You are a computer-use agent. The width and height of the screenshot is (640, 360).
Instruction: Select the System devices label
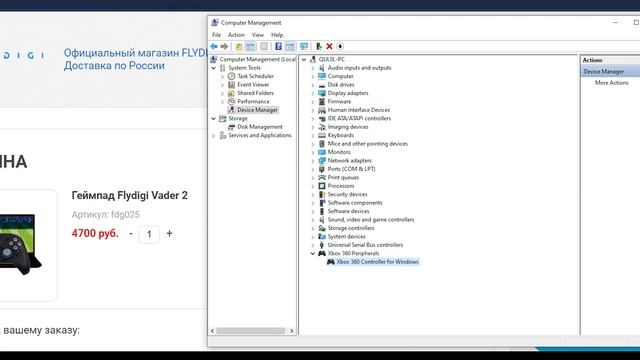pos(347,237)
